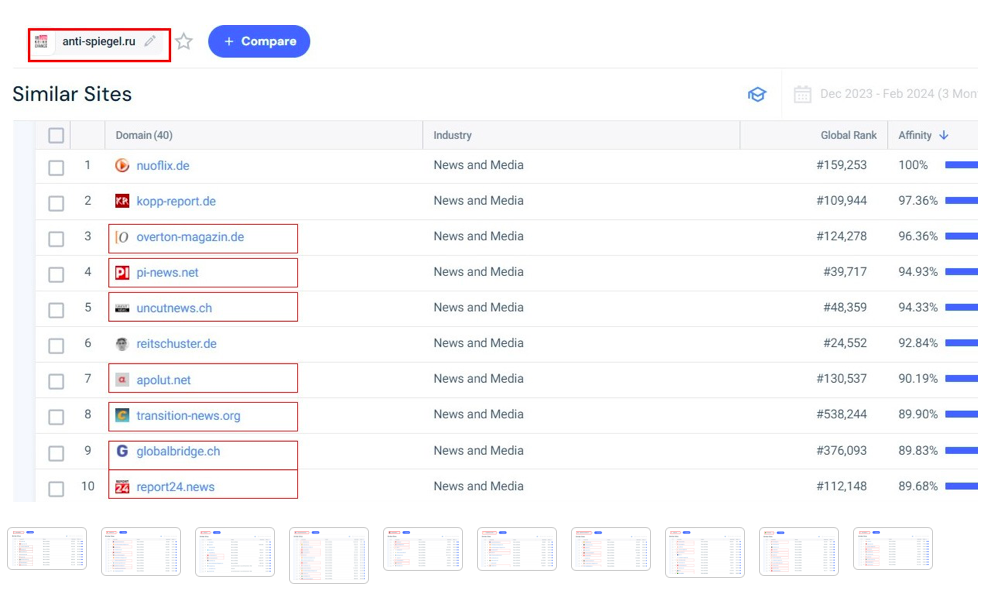Click the #538,244 global rank value
Image resolution: width=1003 pixels, height=594 pixels.
(x=842, y=414)
